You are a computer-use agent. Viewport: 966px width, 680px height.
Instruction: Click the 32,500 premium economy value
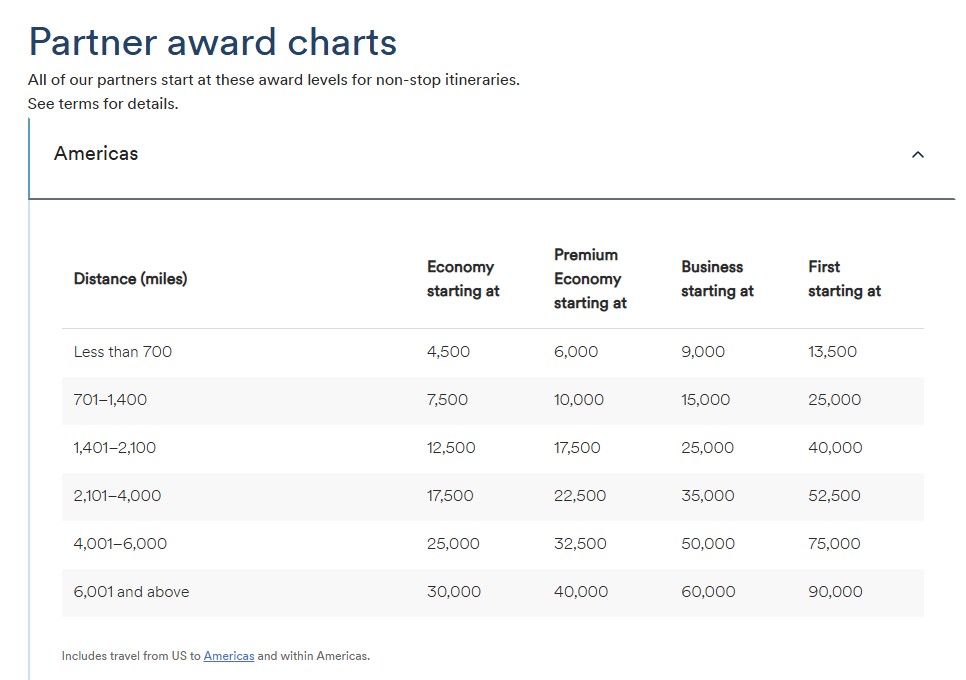(580, 544)
